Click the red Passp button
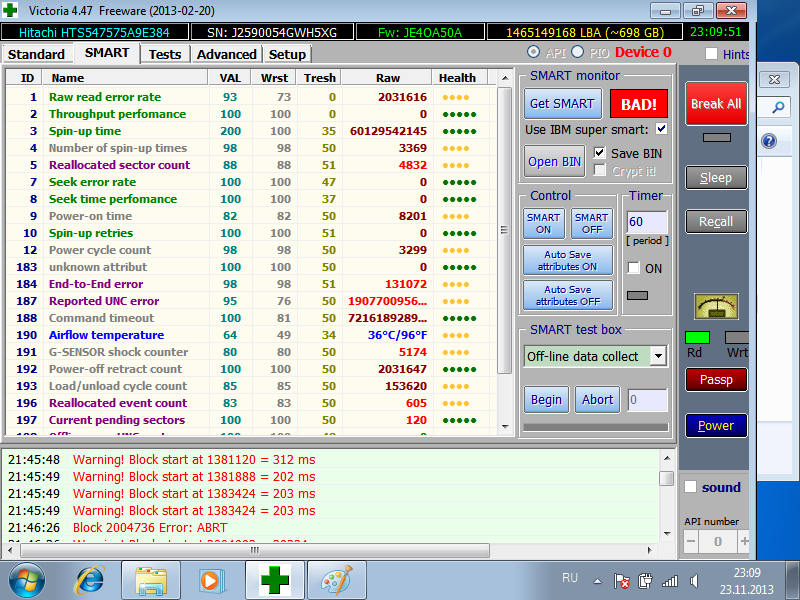Image resolution: width=800 pixels, height=600 pixels. coord(716,380)
